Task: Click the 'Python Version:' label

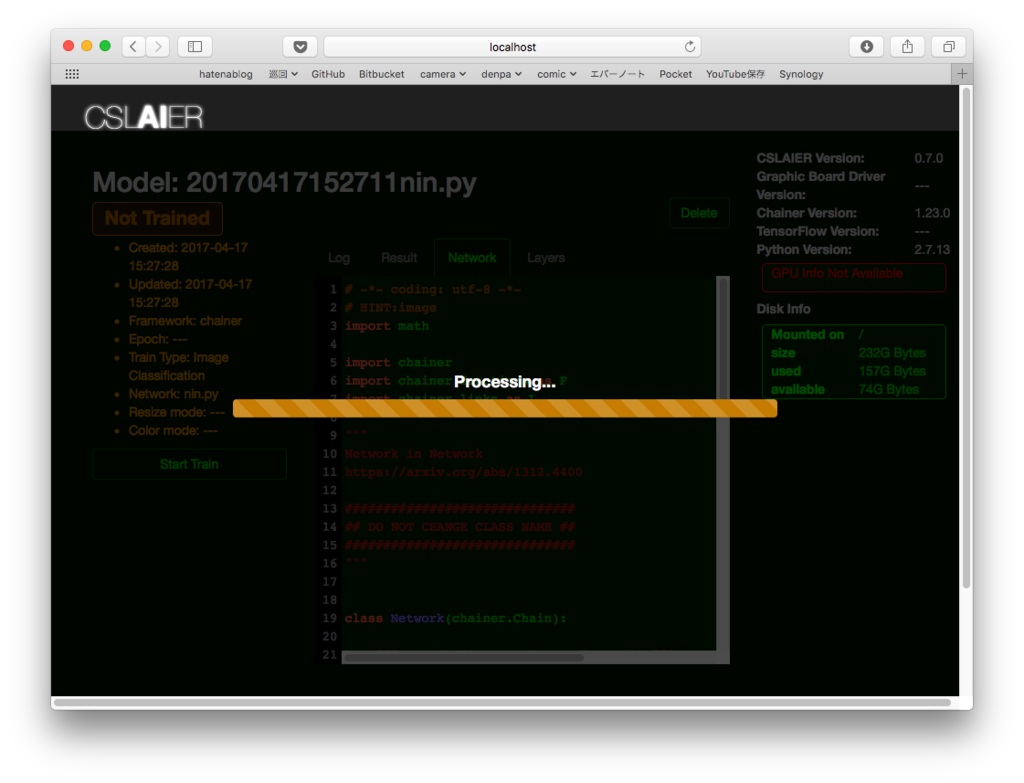Action: click(804, 249)
